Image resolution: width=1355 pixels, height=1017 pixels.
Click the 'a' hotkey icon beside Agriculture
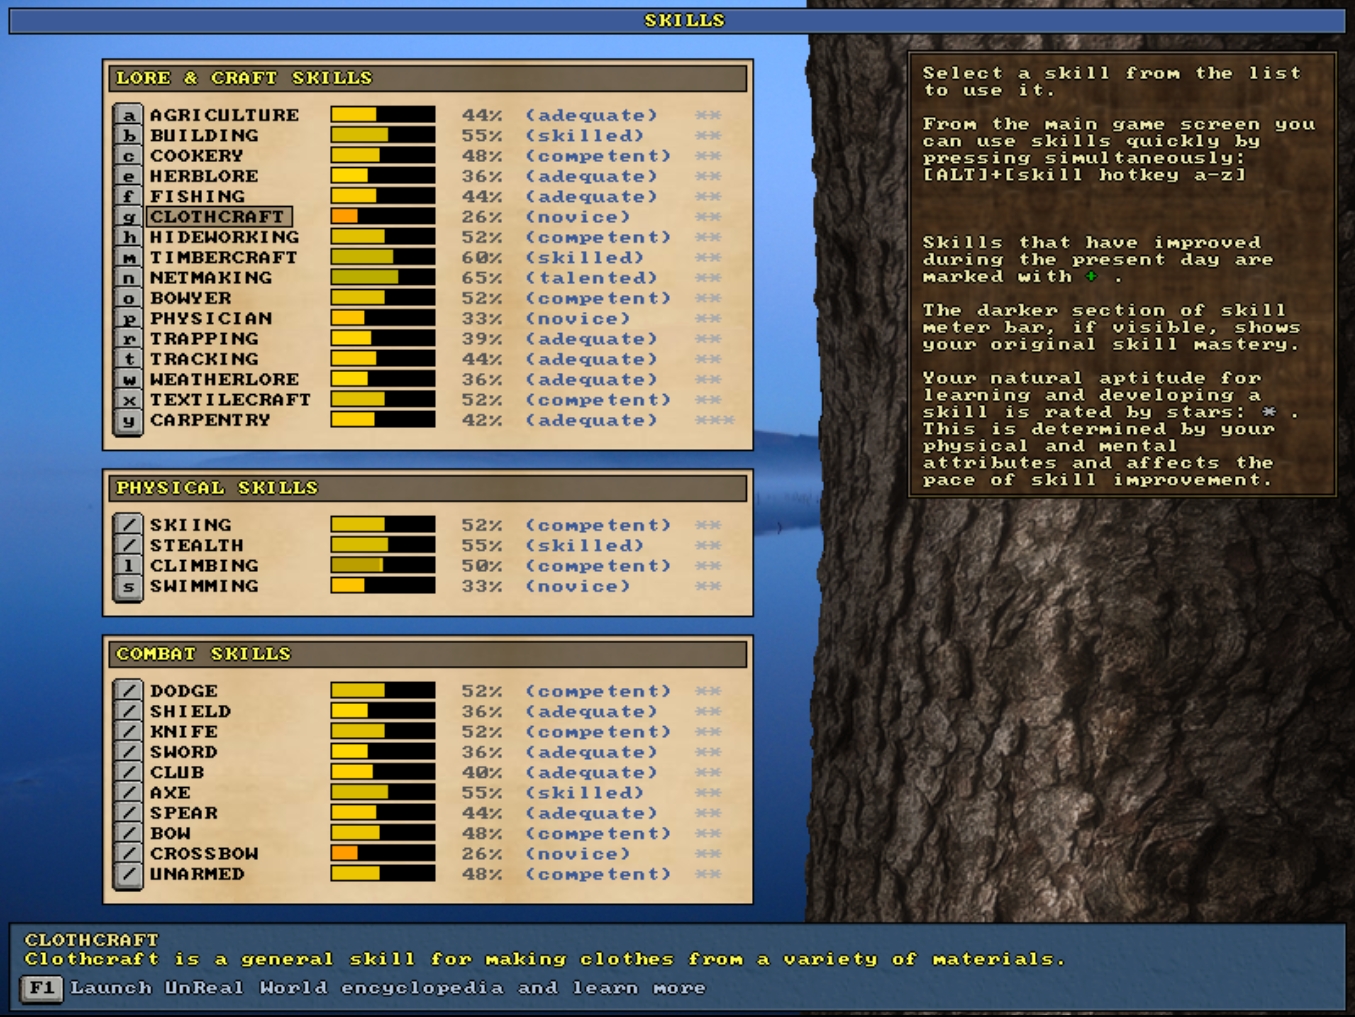[128, 116]
